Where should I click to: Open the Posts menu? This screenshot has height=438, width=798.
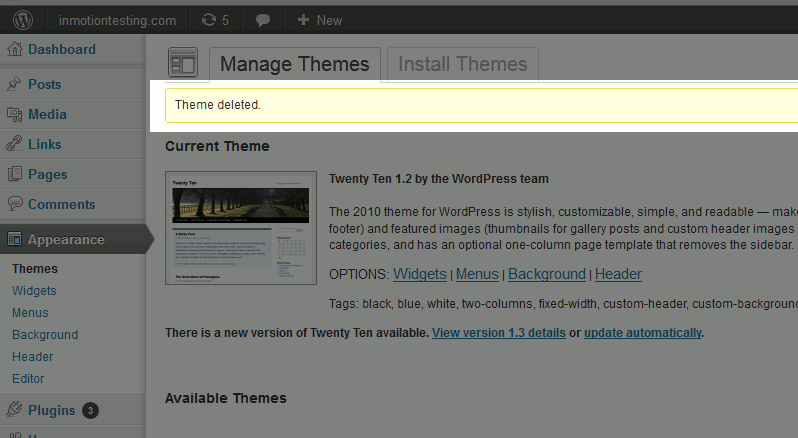(44, 84)
